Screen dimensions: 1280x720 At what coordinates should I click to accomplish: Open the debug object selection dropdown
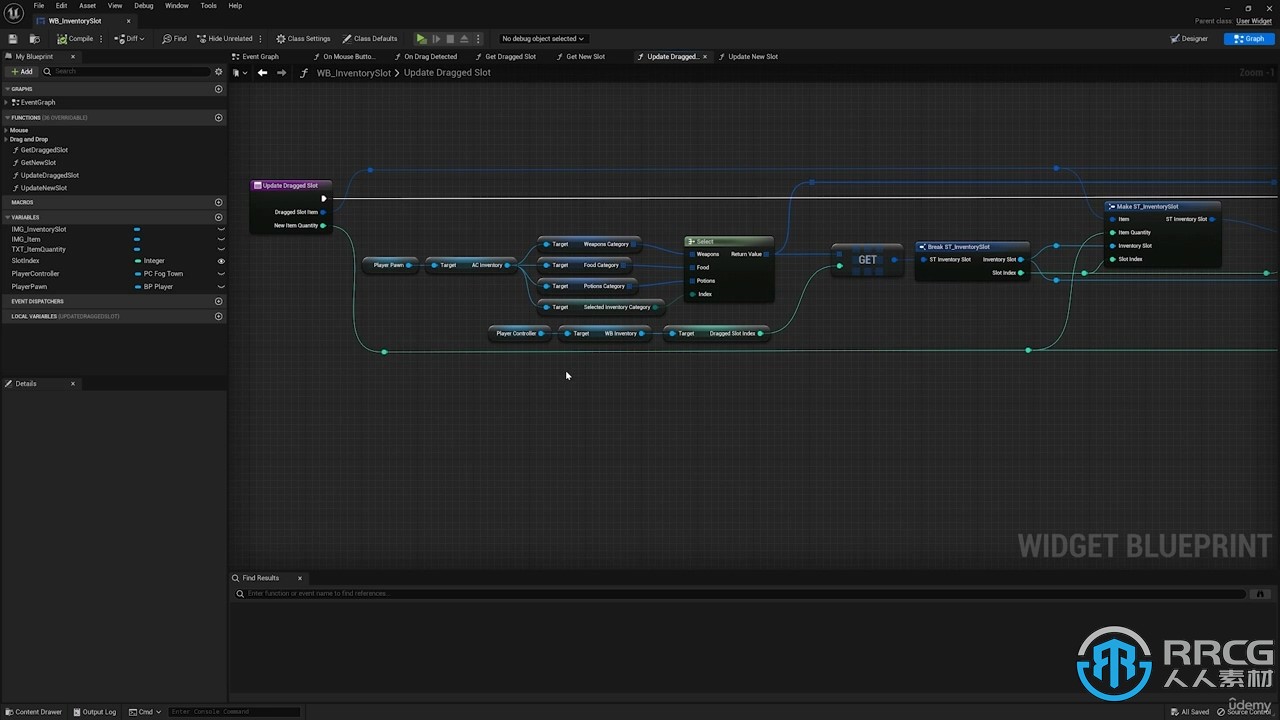click(x=543, y=39)
